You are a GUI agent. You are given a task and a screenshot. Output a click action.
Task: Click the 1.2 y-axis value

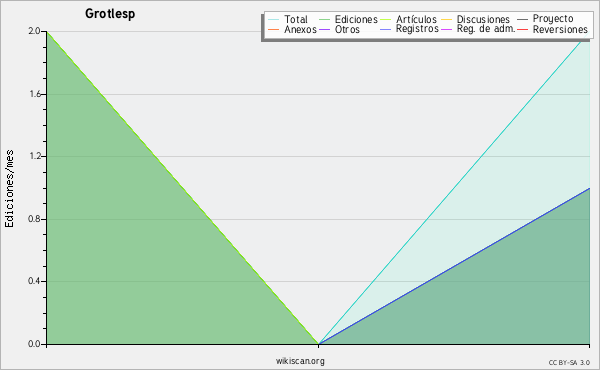coord(35,156)
